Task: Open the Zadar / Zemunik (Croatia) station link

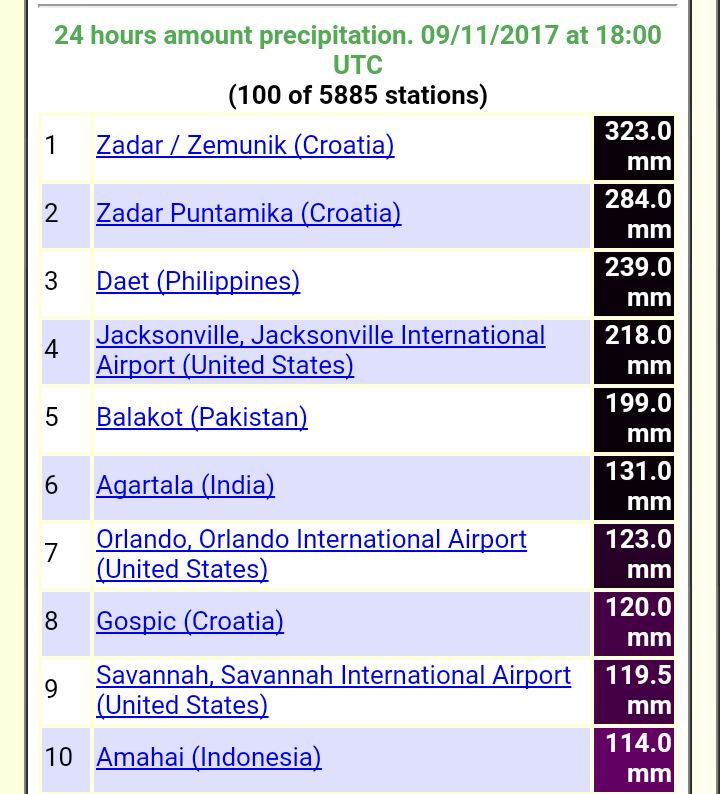Action: point(245,145)
